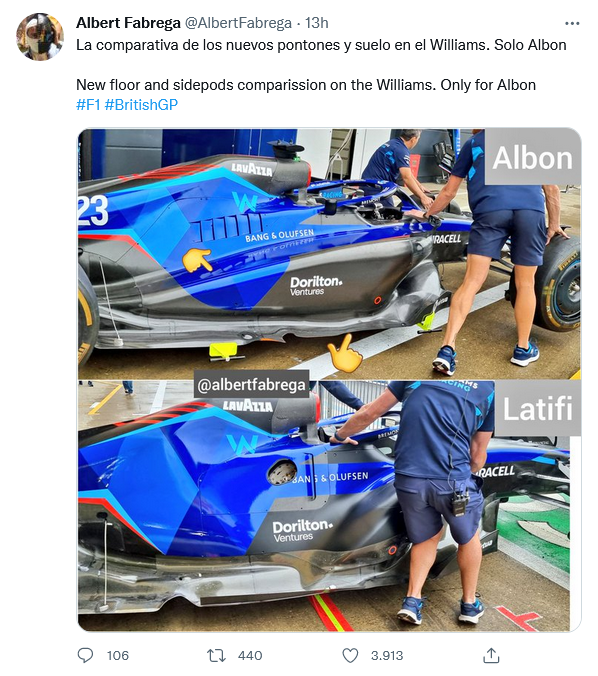The width and height of the screenshot is (598, 676).
Task: Open the @AlbertFabrega handle link
Action: point(238,23)
